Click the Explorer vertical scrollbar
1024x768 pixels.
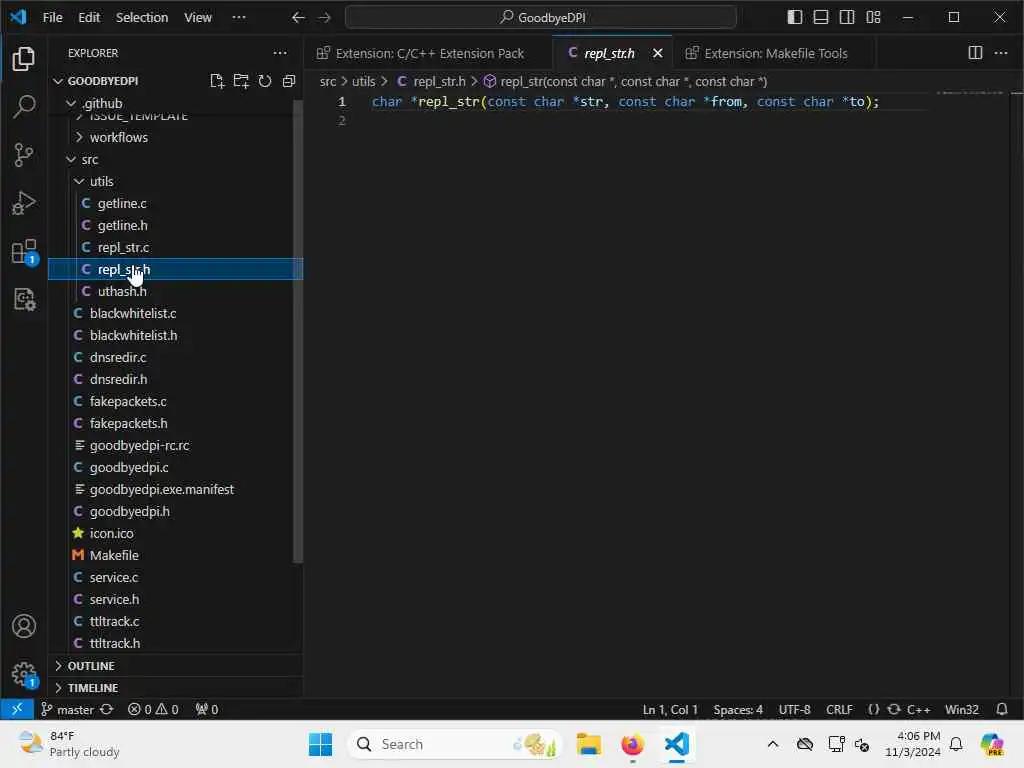click(298, 330)
